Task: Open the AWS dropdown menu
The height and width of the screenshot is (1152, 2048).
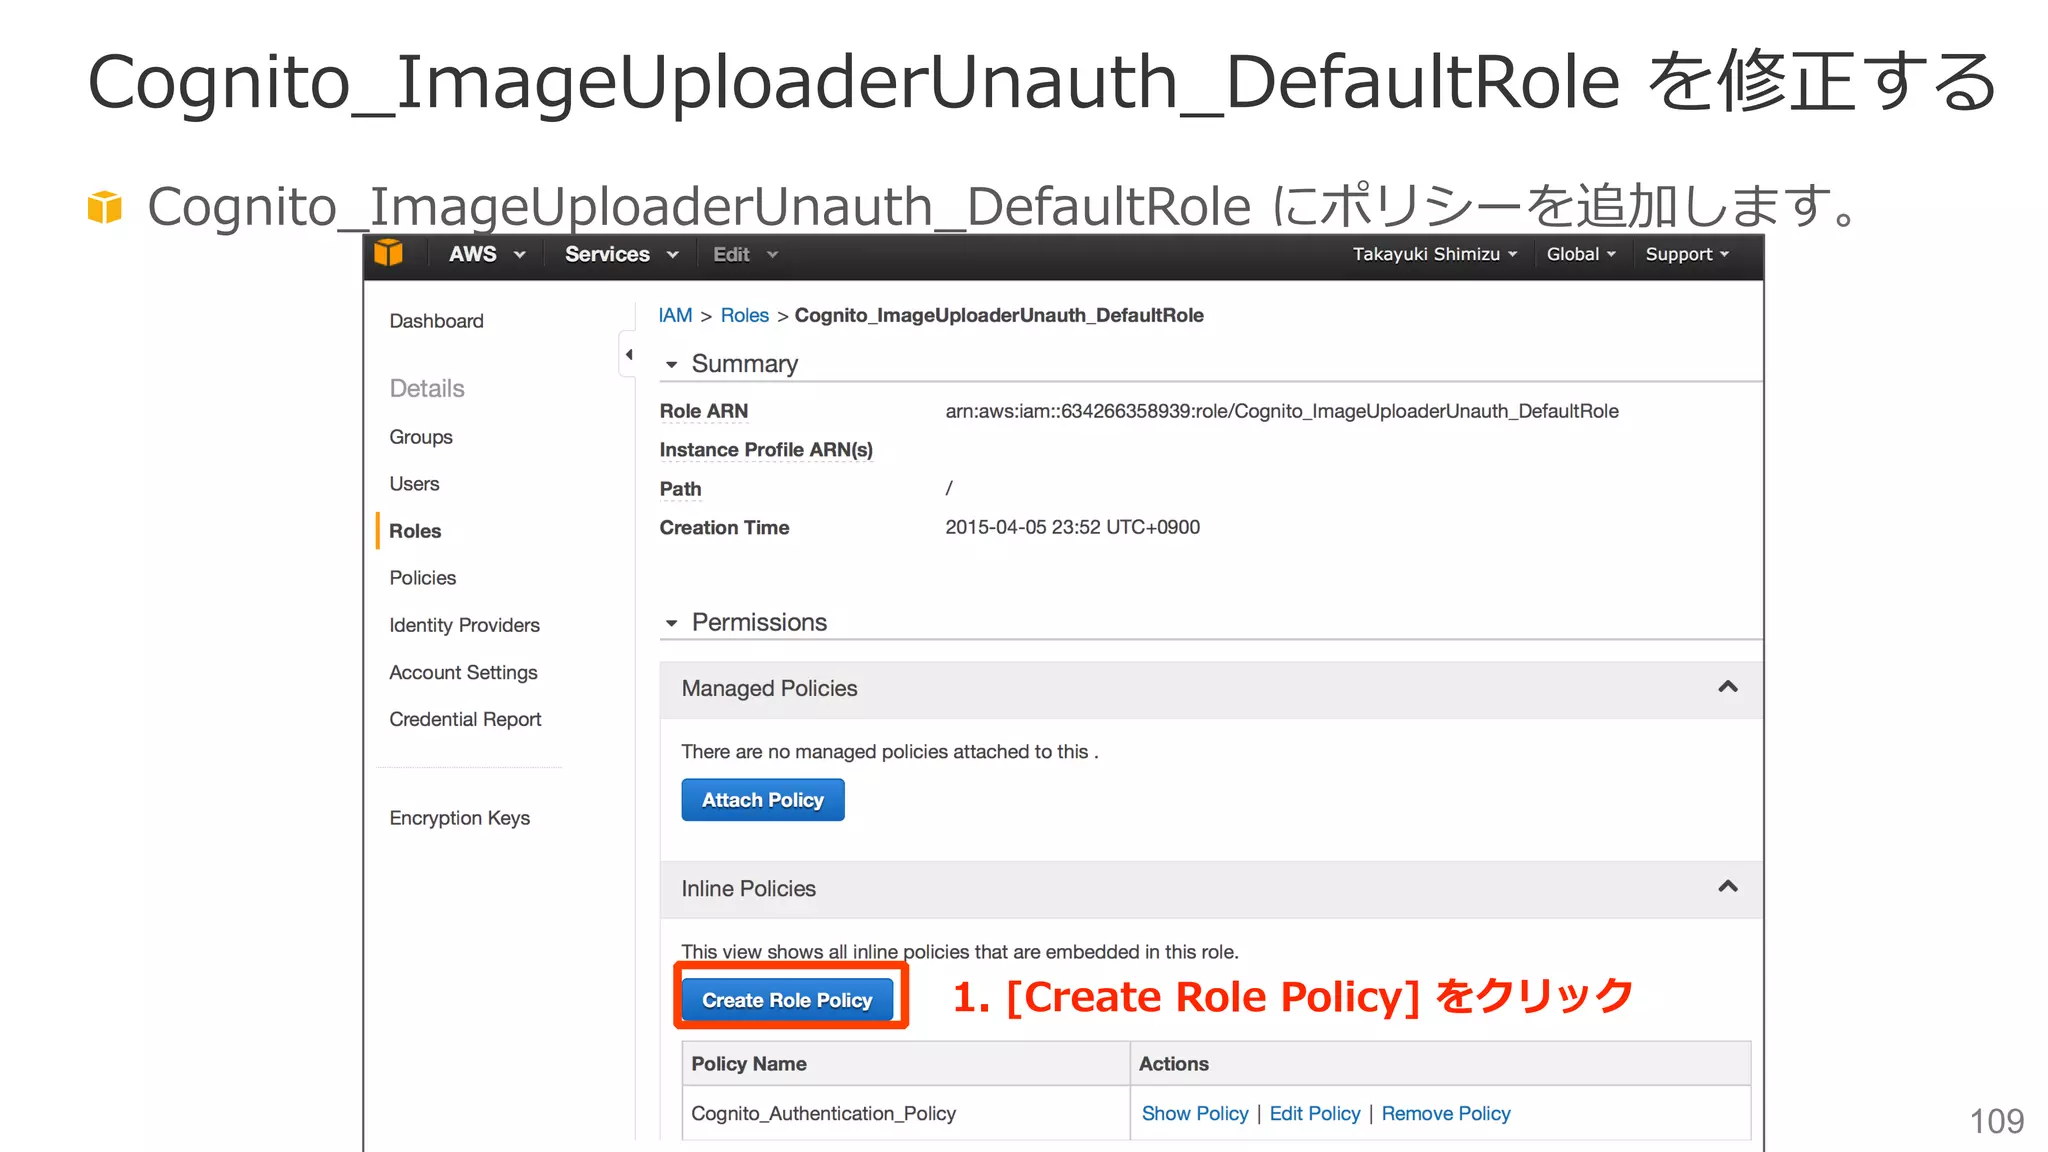Action: 487,254
